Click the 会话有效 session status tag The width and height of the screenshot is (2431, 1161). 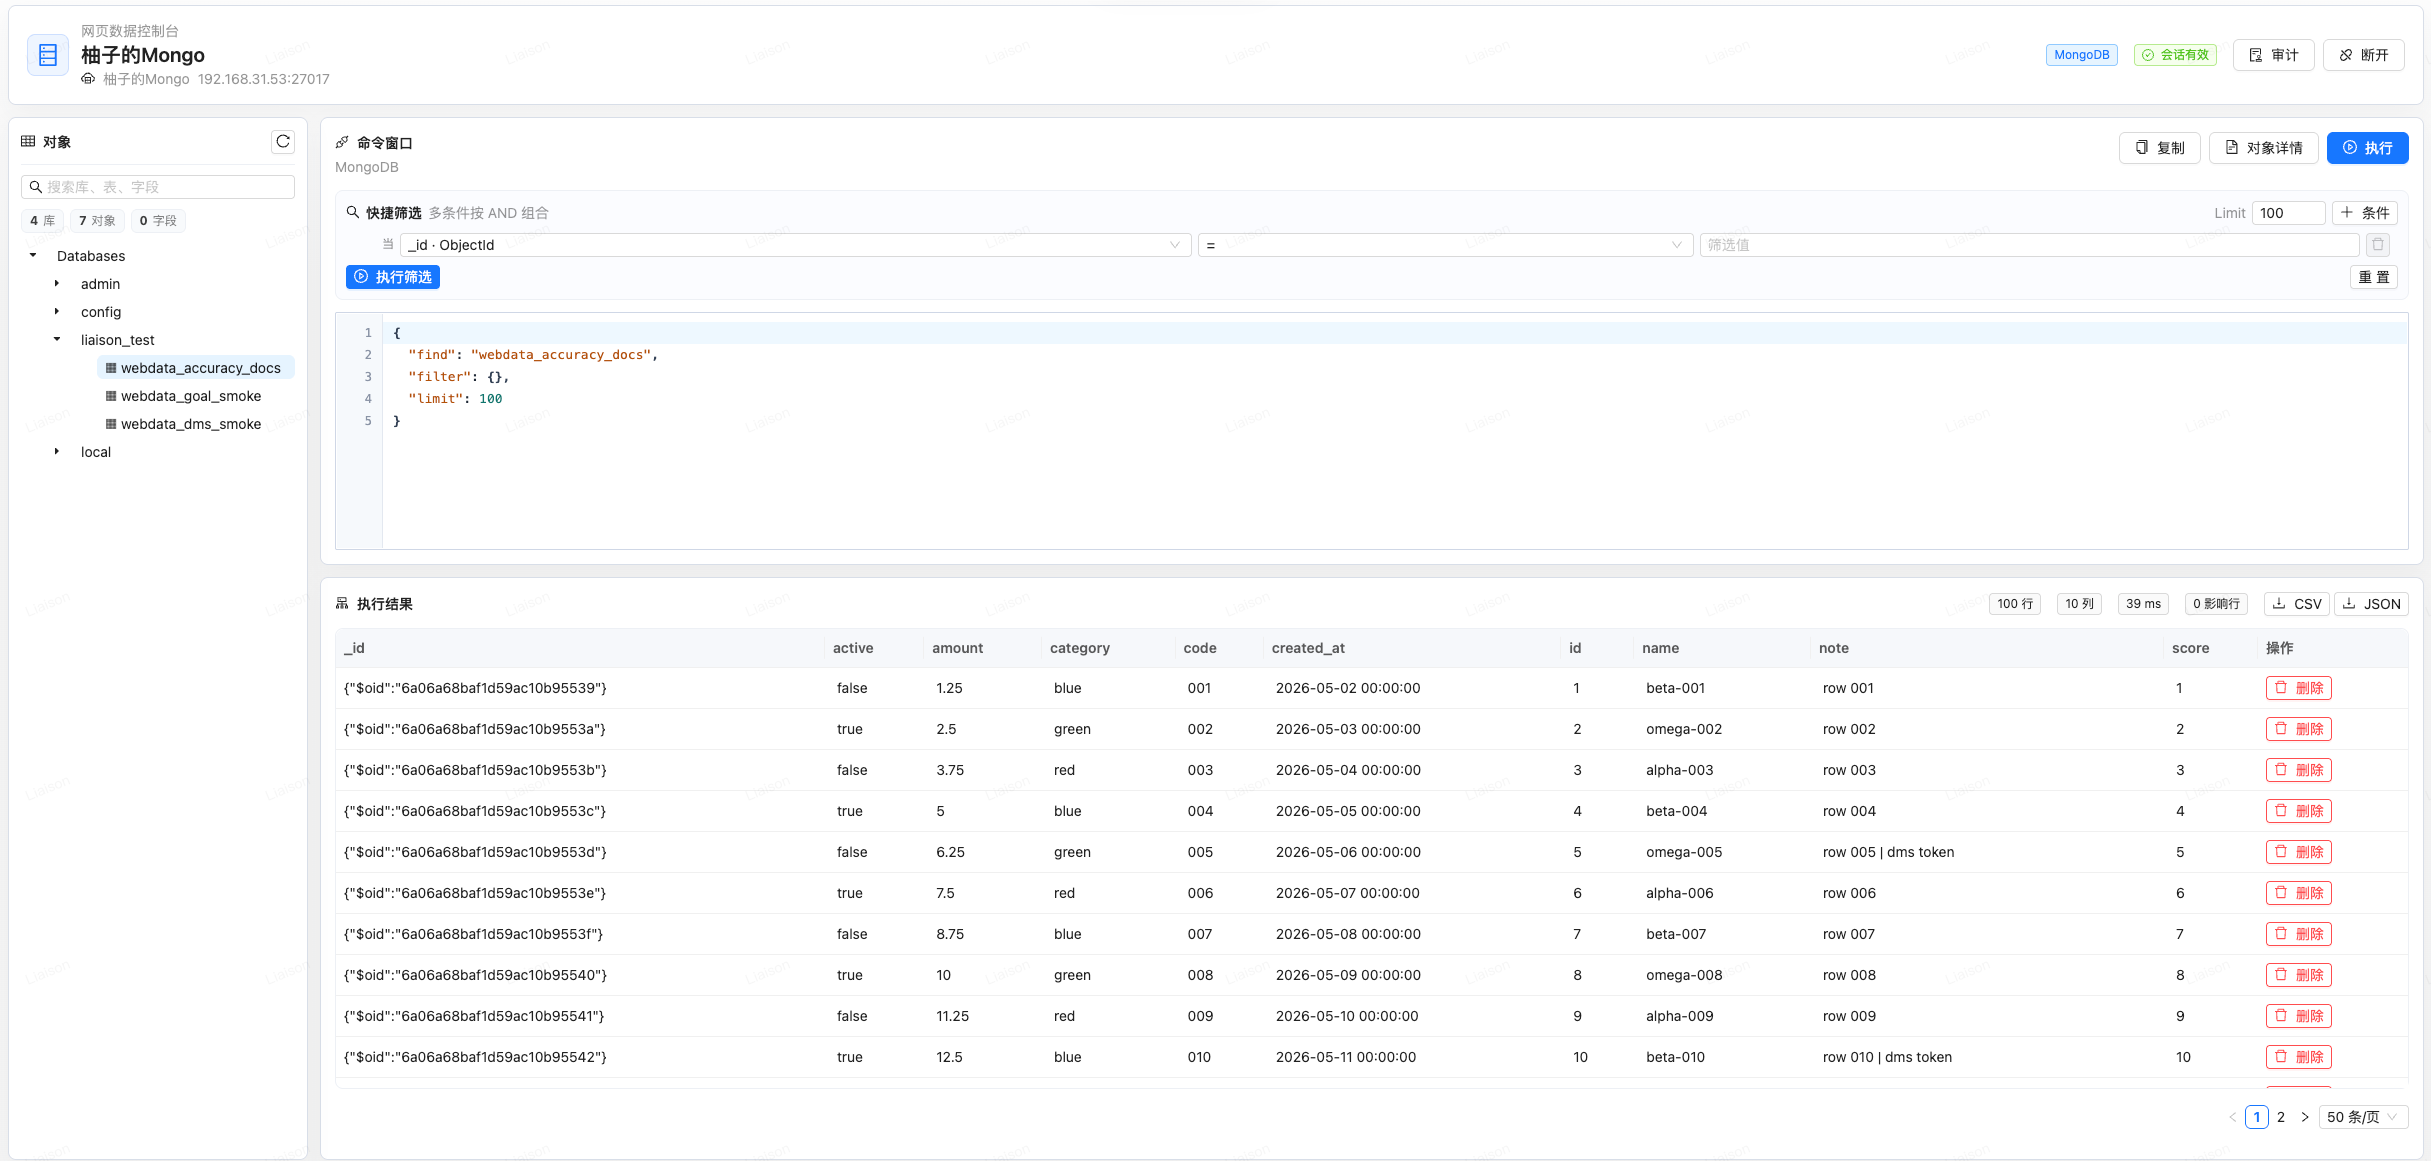2175,55
